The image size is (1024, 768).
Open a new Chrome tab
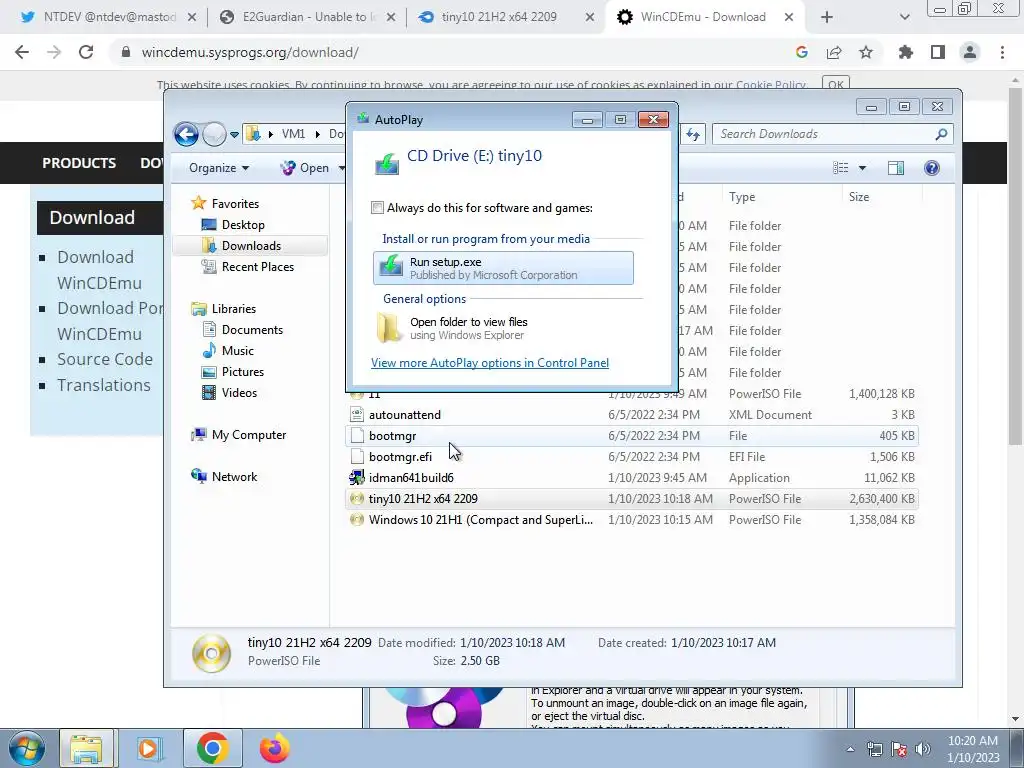(x=827, y=18)
